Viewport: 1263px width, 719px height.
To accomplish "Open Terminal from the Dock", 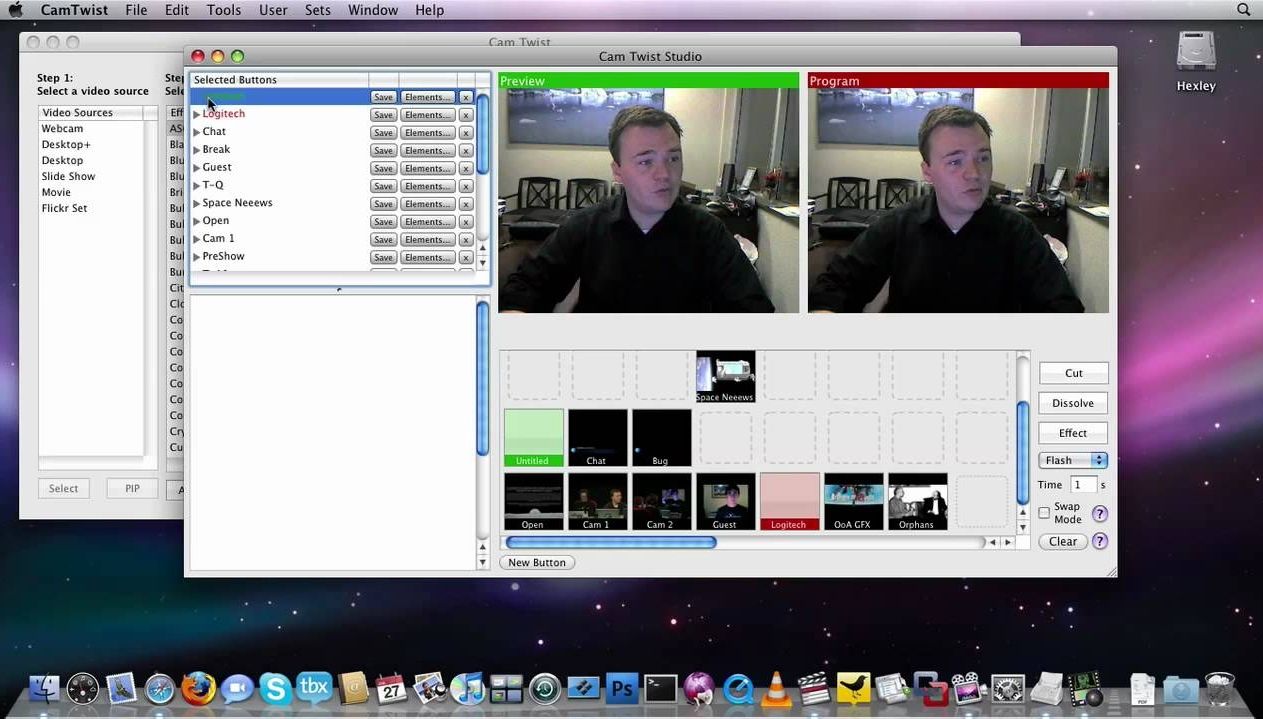I will point(661,688).
